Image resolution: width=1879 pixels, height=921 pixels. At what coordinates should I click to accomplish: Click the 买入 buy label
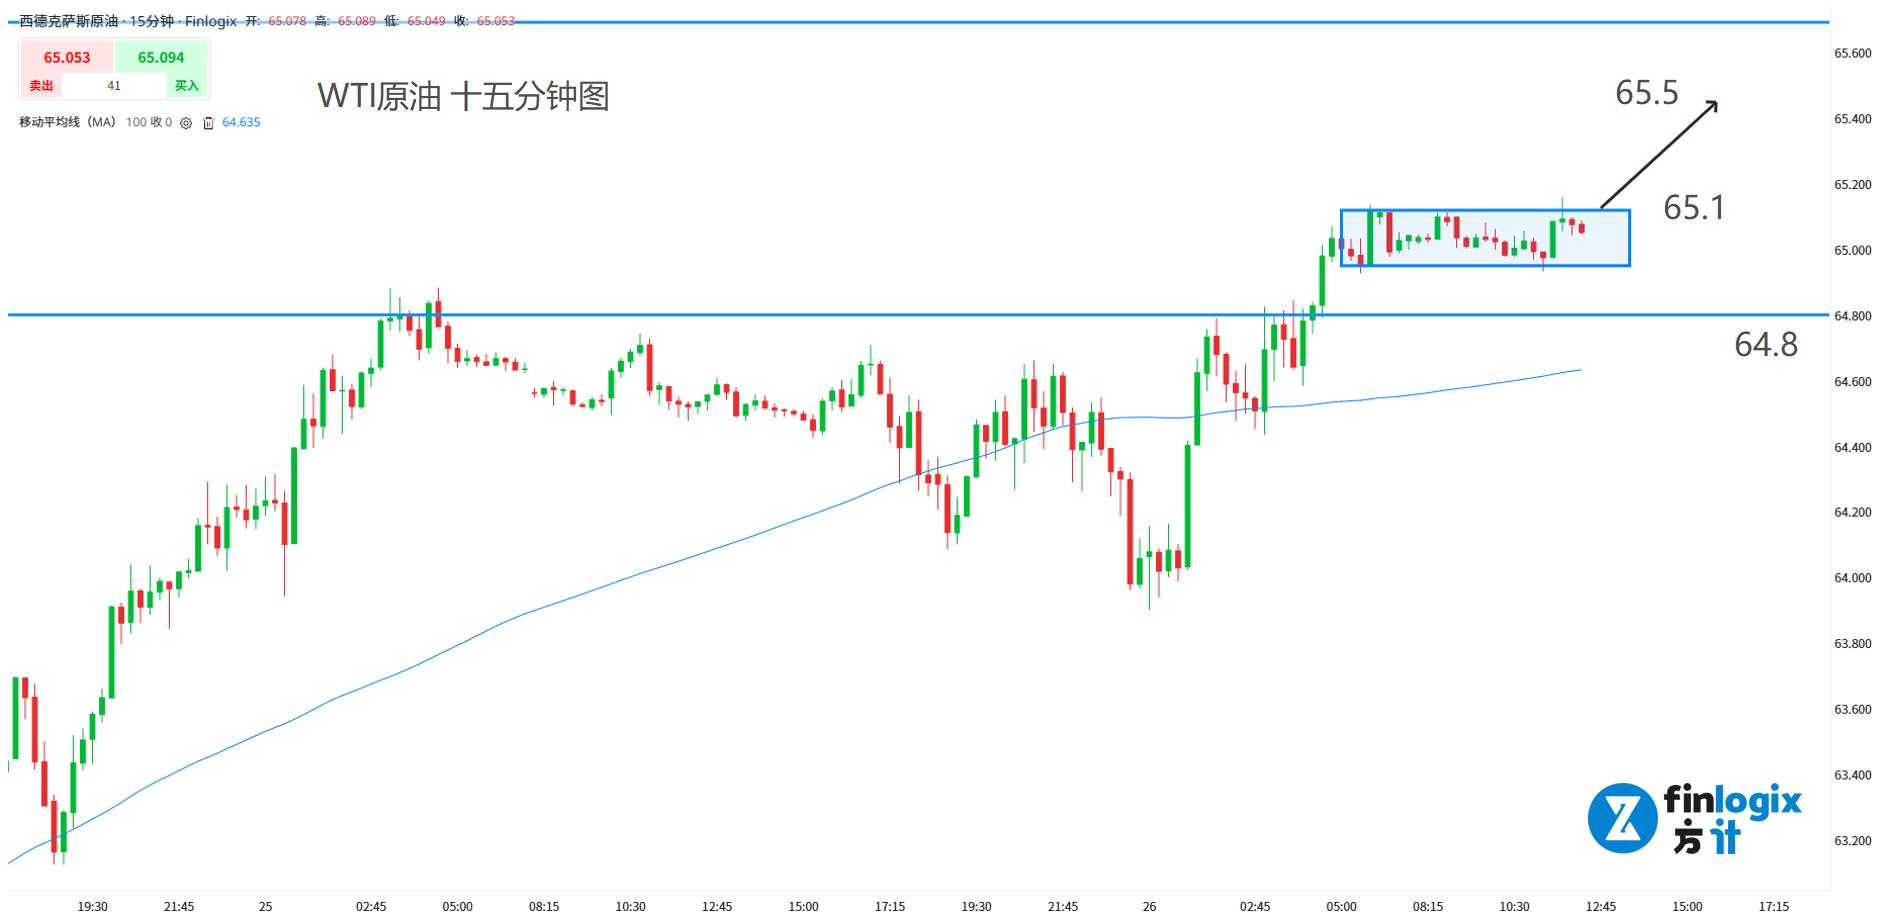[x=187, y=86]
